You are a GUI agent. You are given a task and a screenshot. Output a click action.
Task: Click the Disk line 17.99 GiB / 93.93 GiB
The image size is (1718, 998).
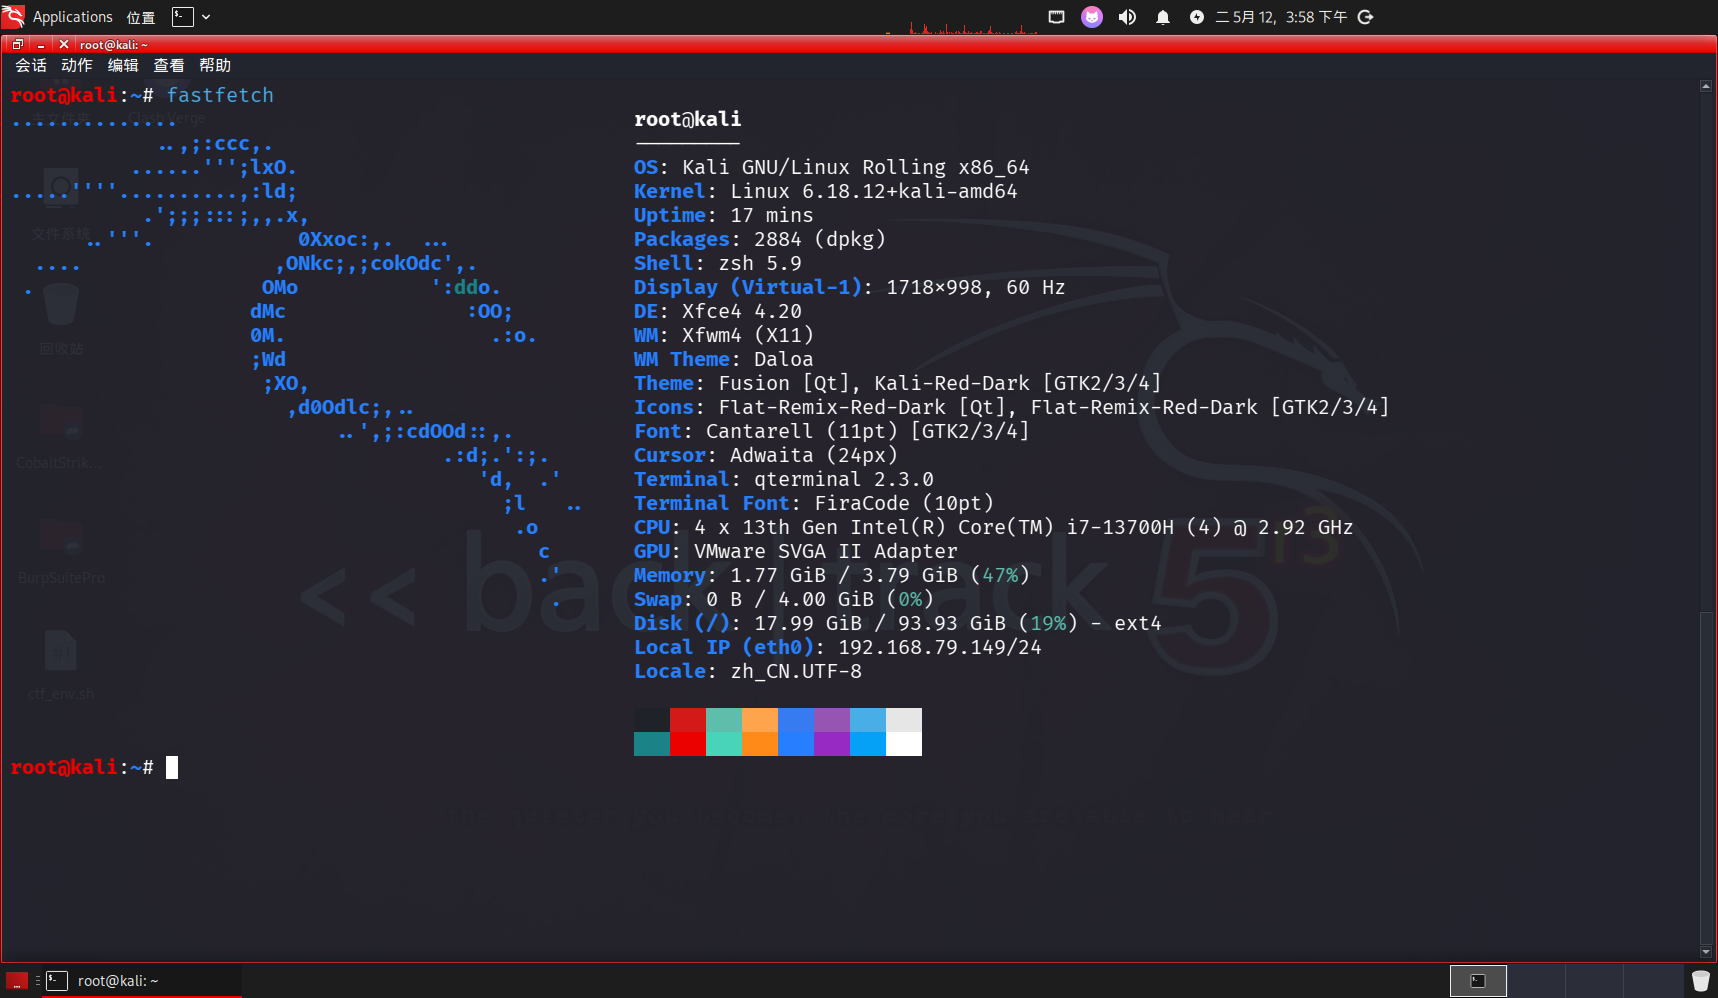pyautogui.click(x=898, y=623)
